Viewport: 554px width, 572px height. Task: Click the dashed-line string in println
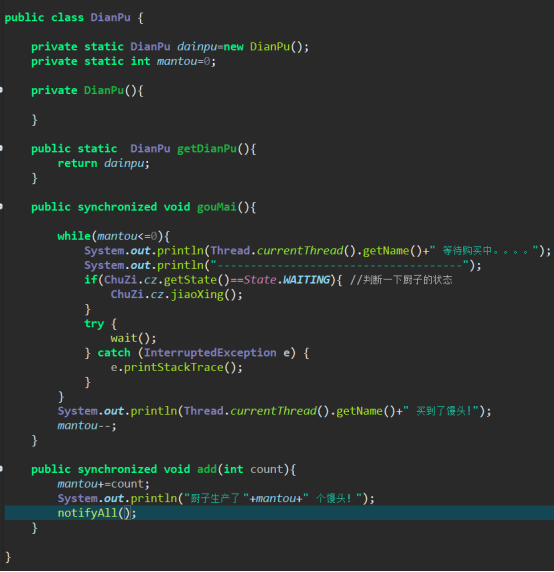pos(339,265)
